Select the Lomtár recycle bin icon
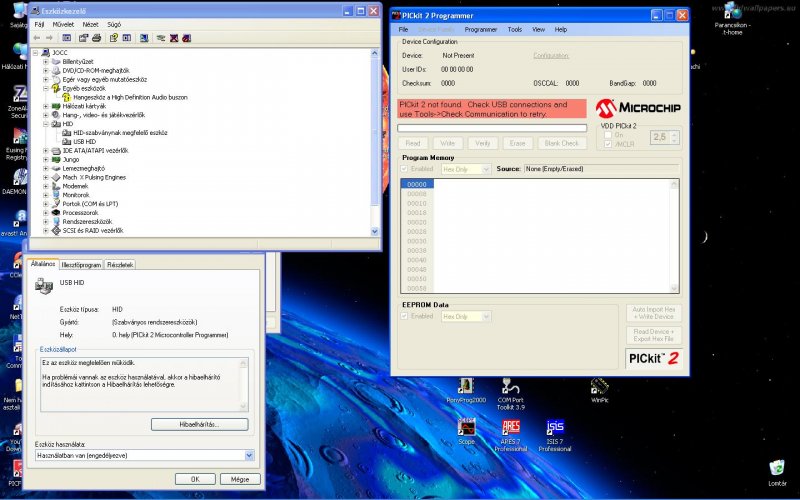 [777, 473]
